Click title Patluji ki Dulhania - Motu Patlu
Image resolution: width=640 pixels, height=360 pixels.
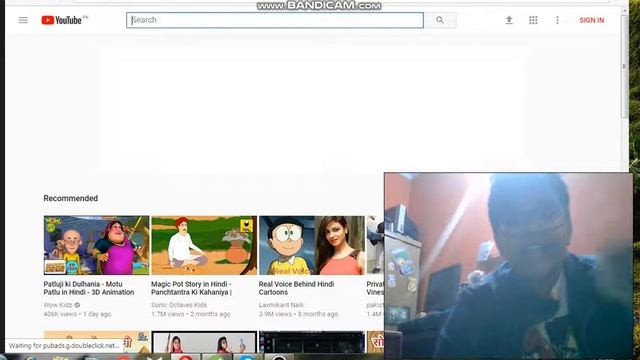pos(89,288)
